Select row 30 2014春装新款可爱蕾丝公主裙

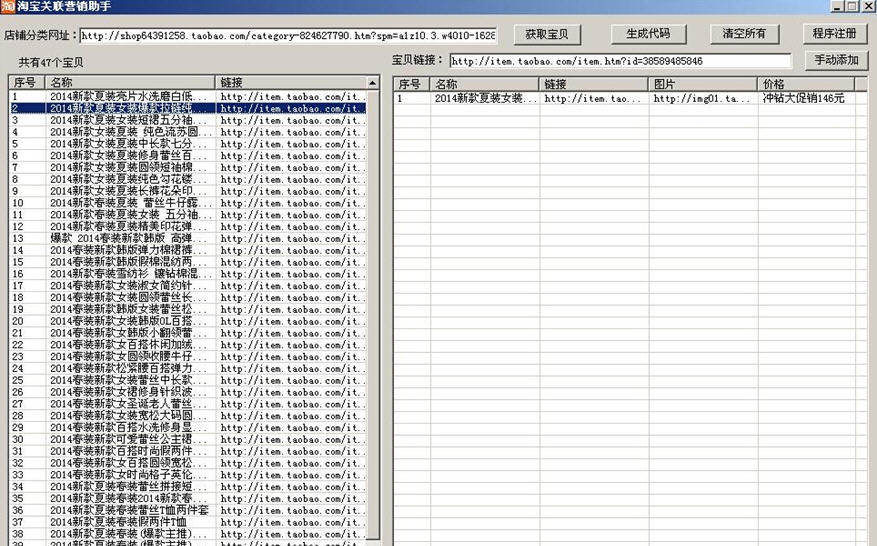(x=188, y=439)
